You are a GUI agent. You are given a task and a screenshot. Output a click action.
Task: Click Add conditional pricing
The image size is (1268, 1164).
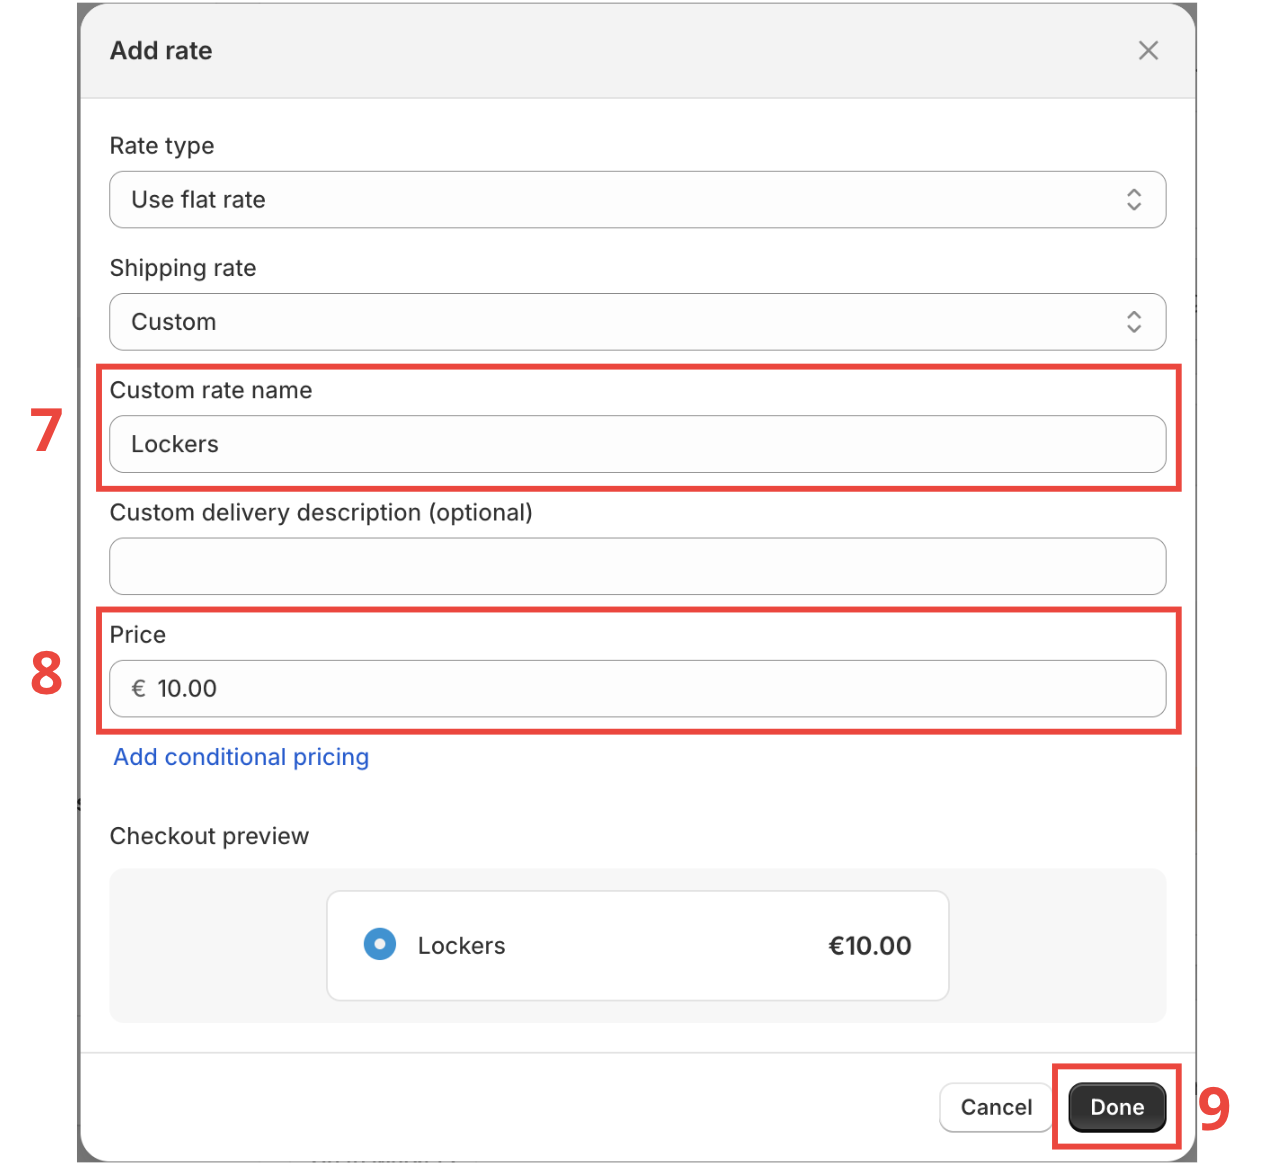(x=241, y=757)
